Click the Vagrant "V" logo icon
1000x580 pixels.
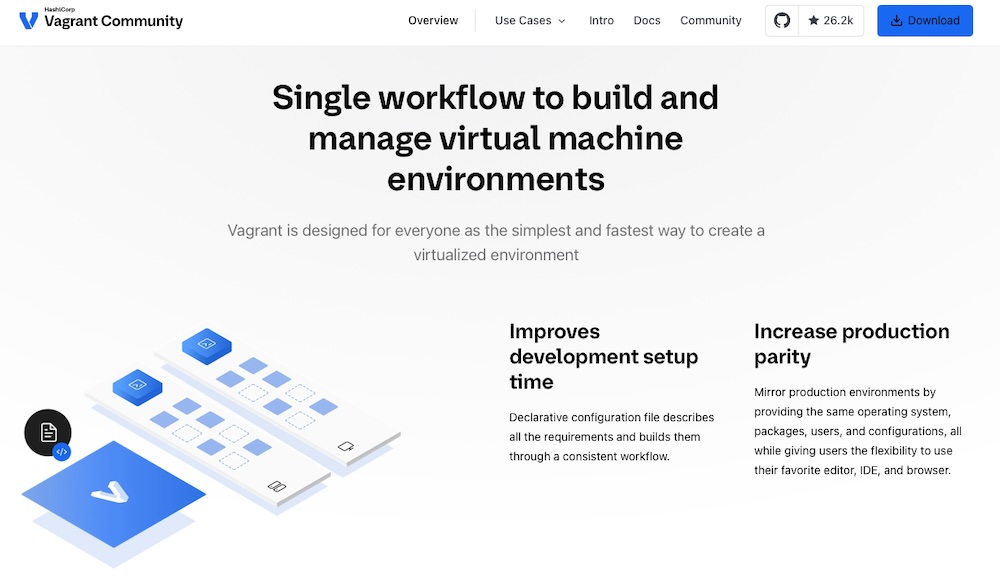click(x=27, y=20)
